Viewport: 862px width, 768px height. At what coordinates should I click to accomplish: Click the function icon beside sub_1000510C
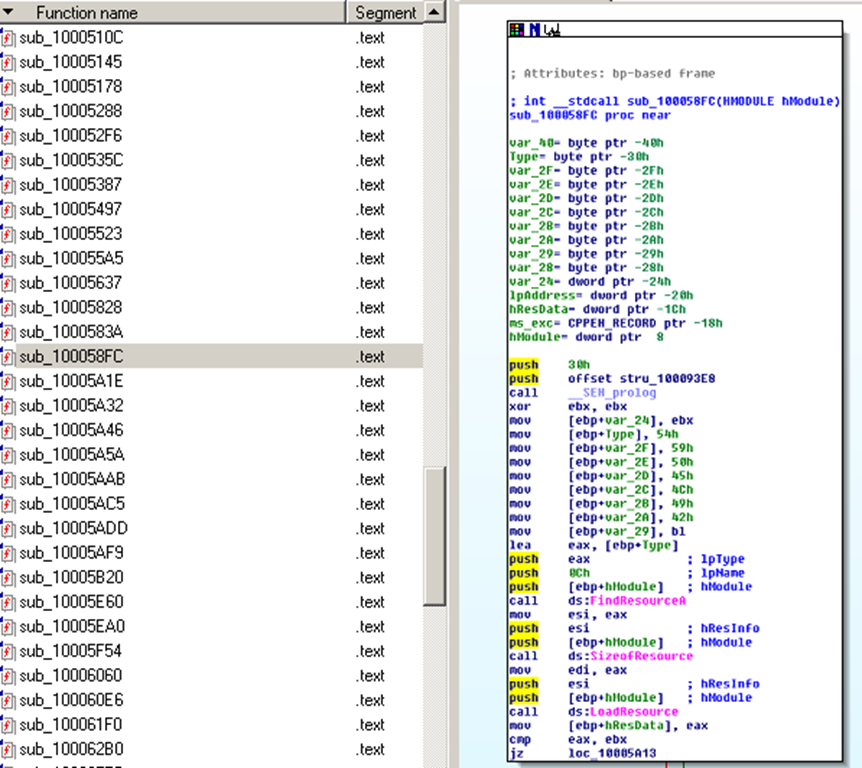8,38
